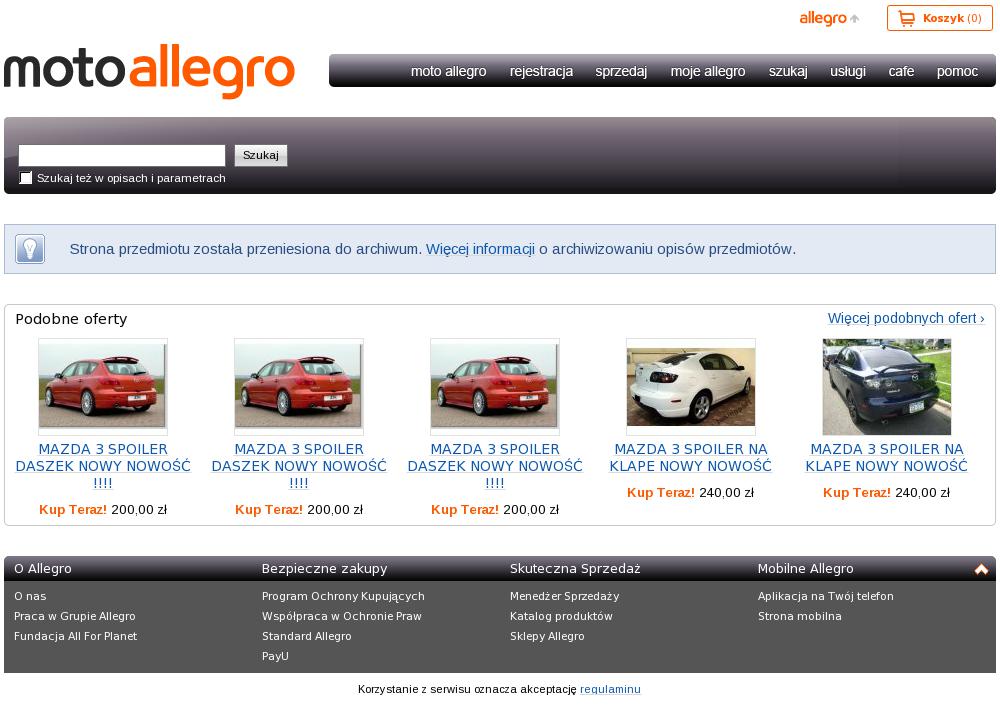Open 'Więcej podobnych ofert' link
1000x709 pixels.
pos(906,318)
